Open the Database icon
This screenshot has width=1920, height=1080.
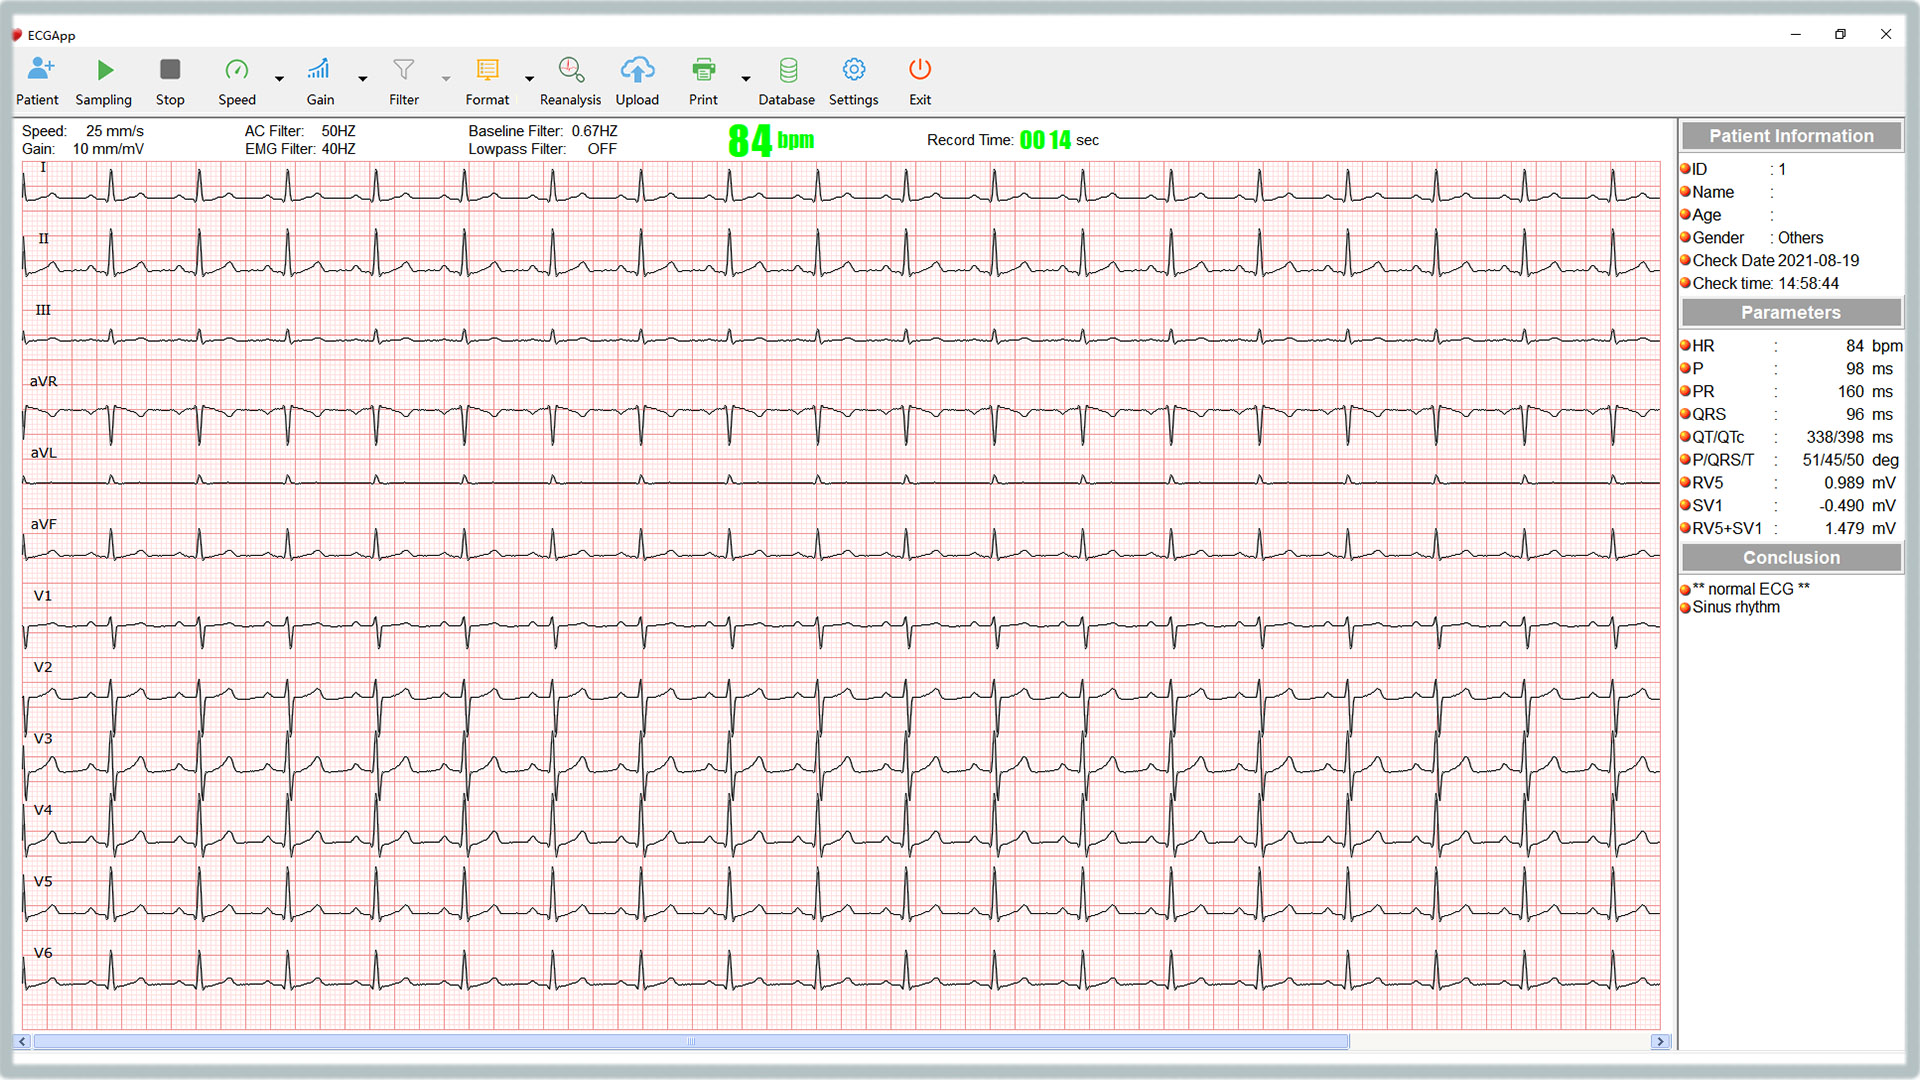coord(788,69)
